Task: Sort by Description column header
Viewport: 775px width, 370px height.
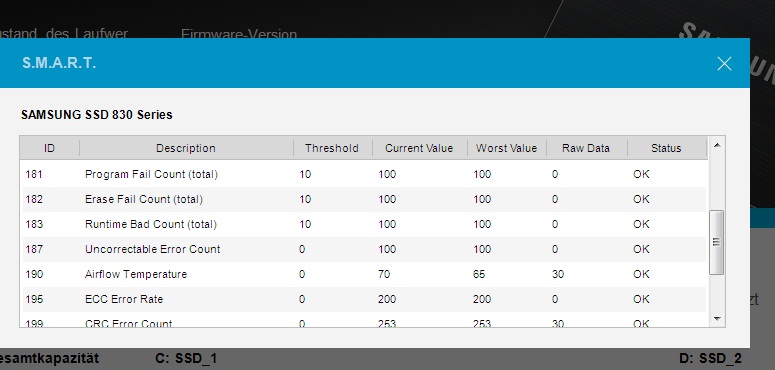Action: 186,148
